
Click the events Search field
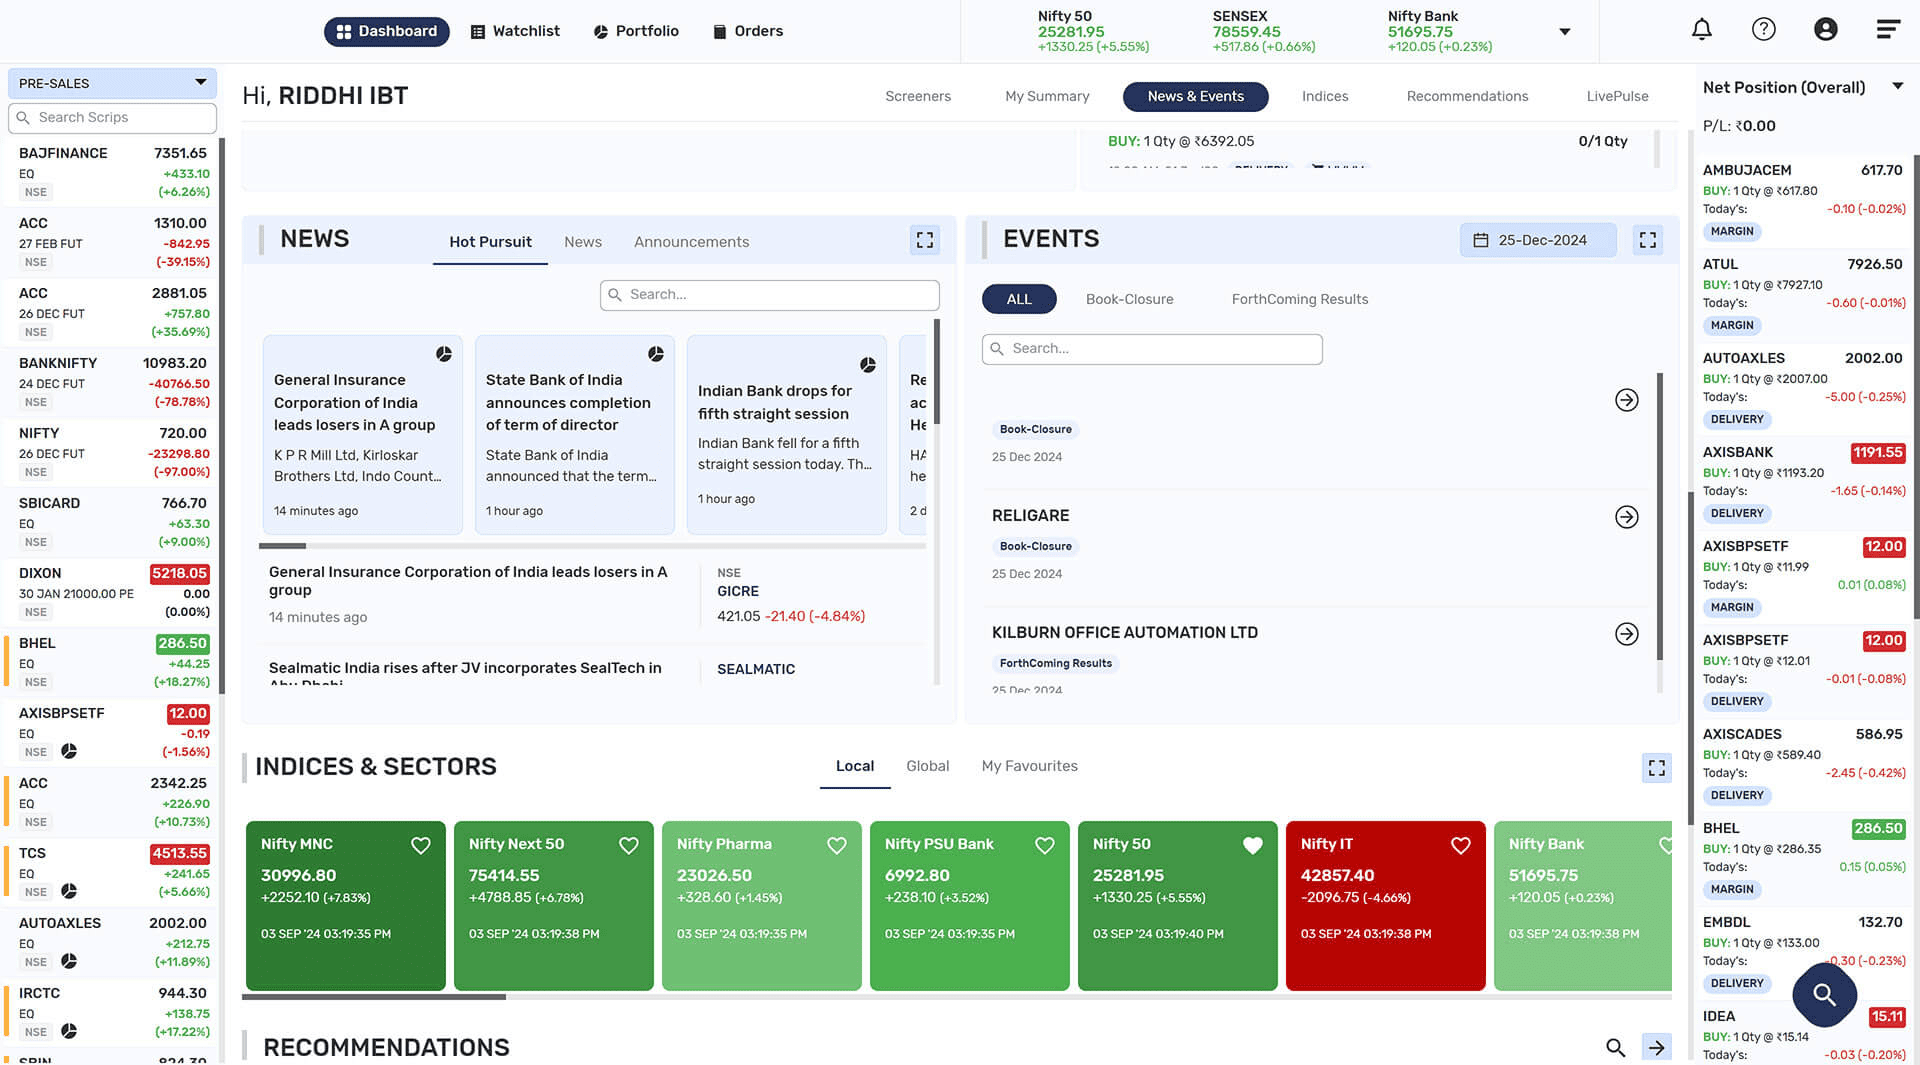[1152, 348]
